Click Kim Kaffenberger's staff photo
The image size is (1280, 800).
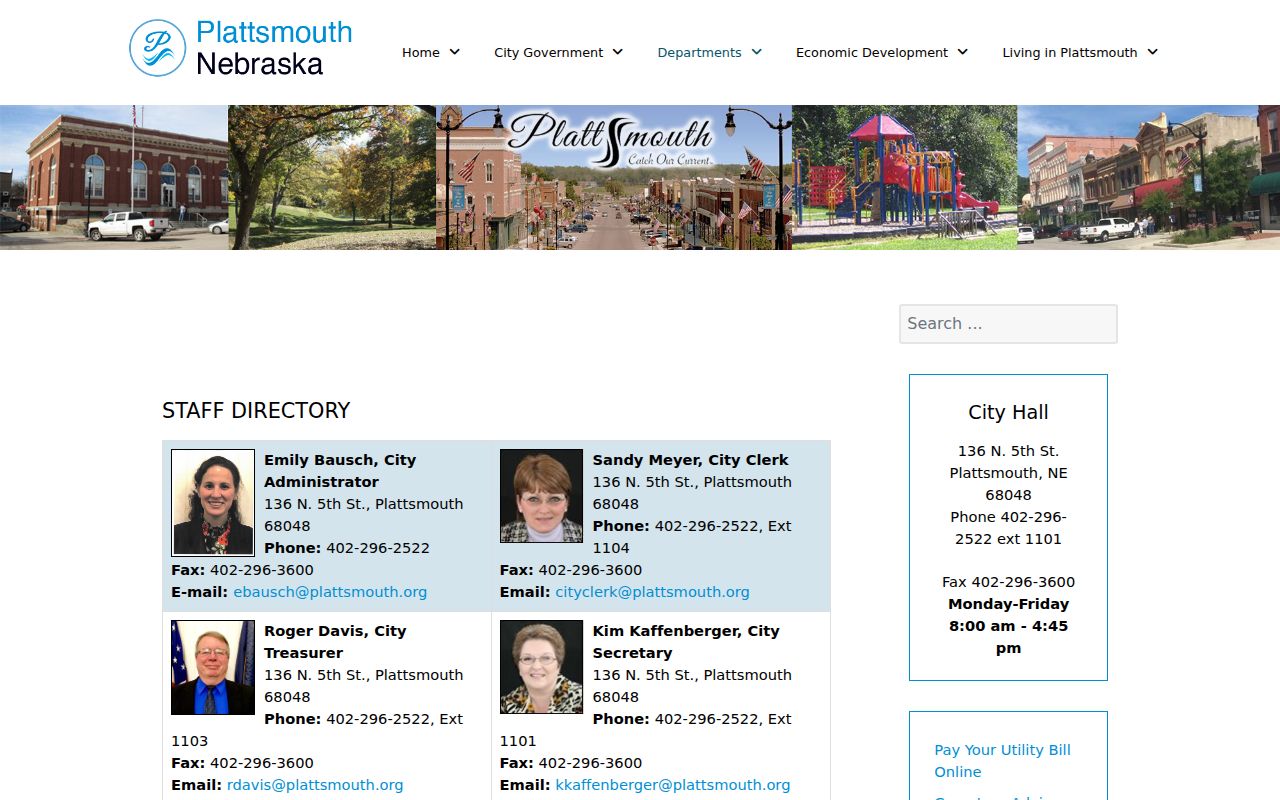pyautogui.click(x=541, y=667)
